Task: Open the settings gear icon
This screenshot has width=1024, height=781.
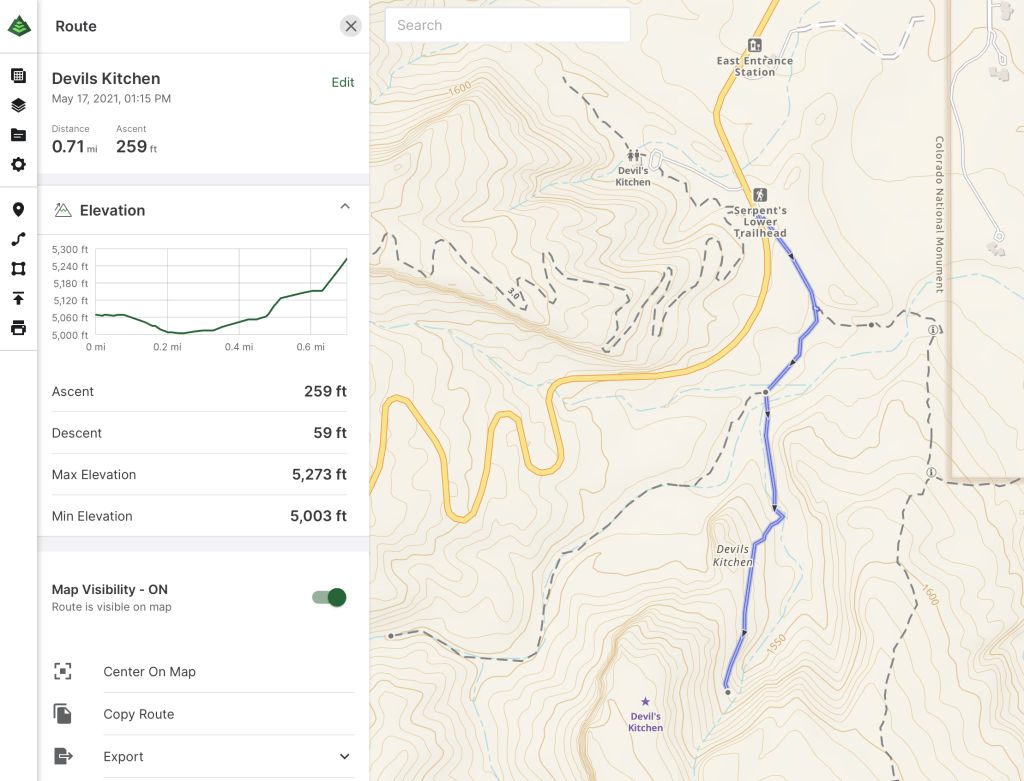Action: tap(18, 165)
